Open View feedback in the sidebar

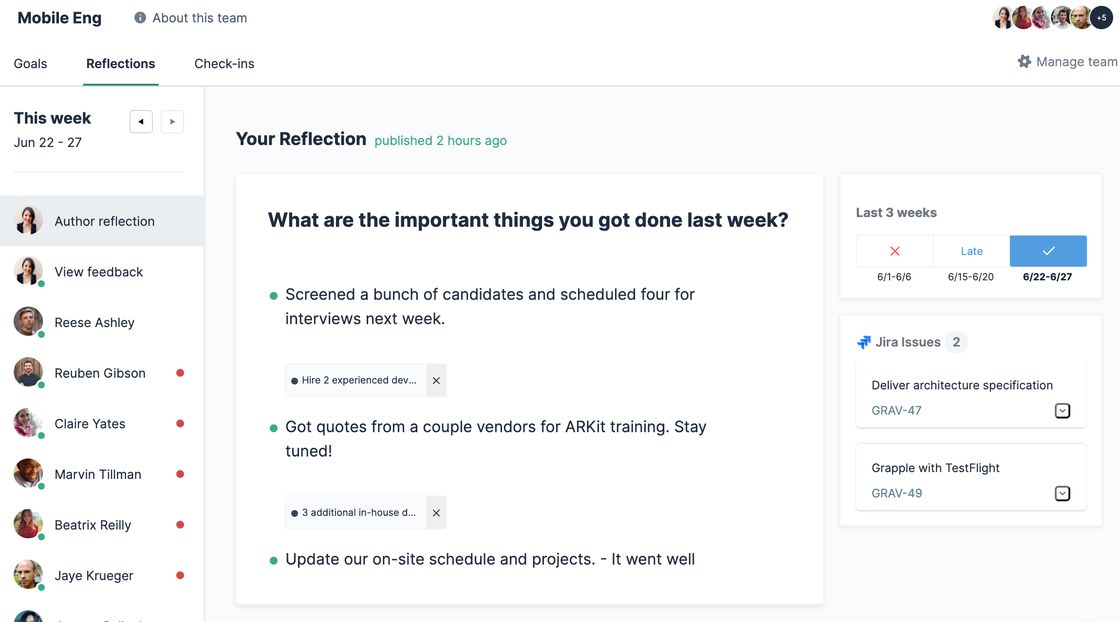pos(98,272)
